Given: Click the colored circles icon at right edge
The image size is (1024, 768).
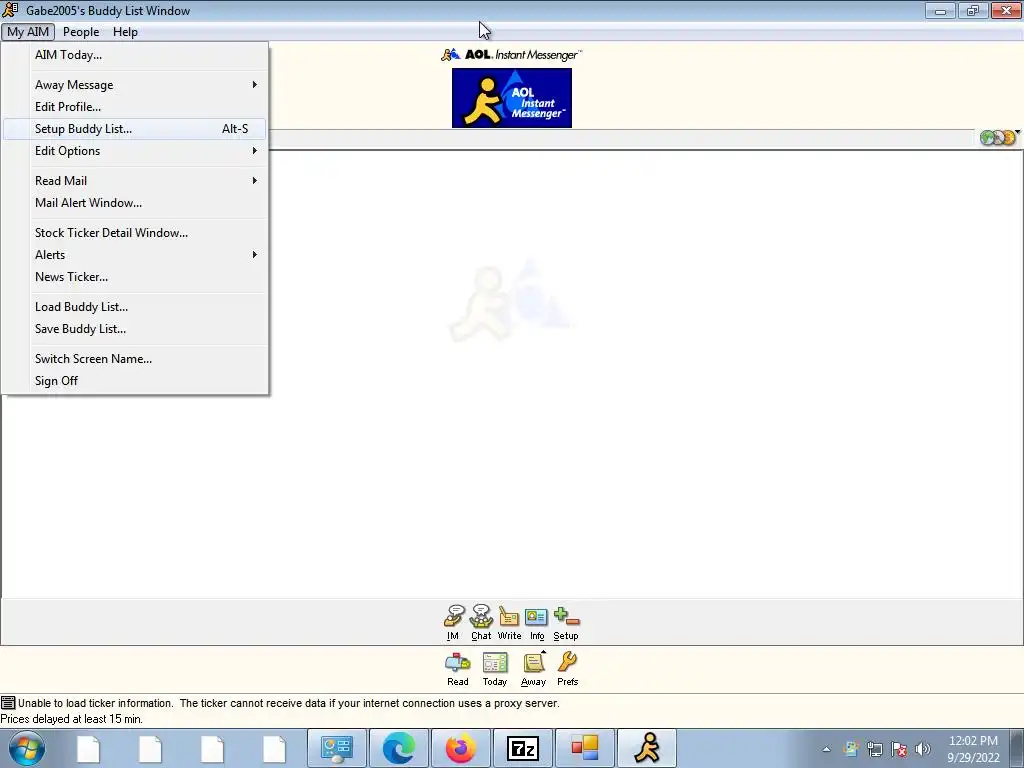Looking at the screenshot, I should click(1000, 137).
